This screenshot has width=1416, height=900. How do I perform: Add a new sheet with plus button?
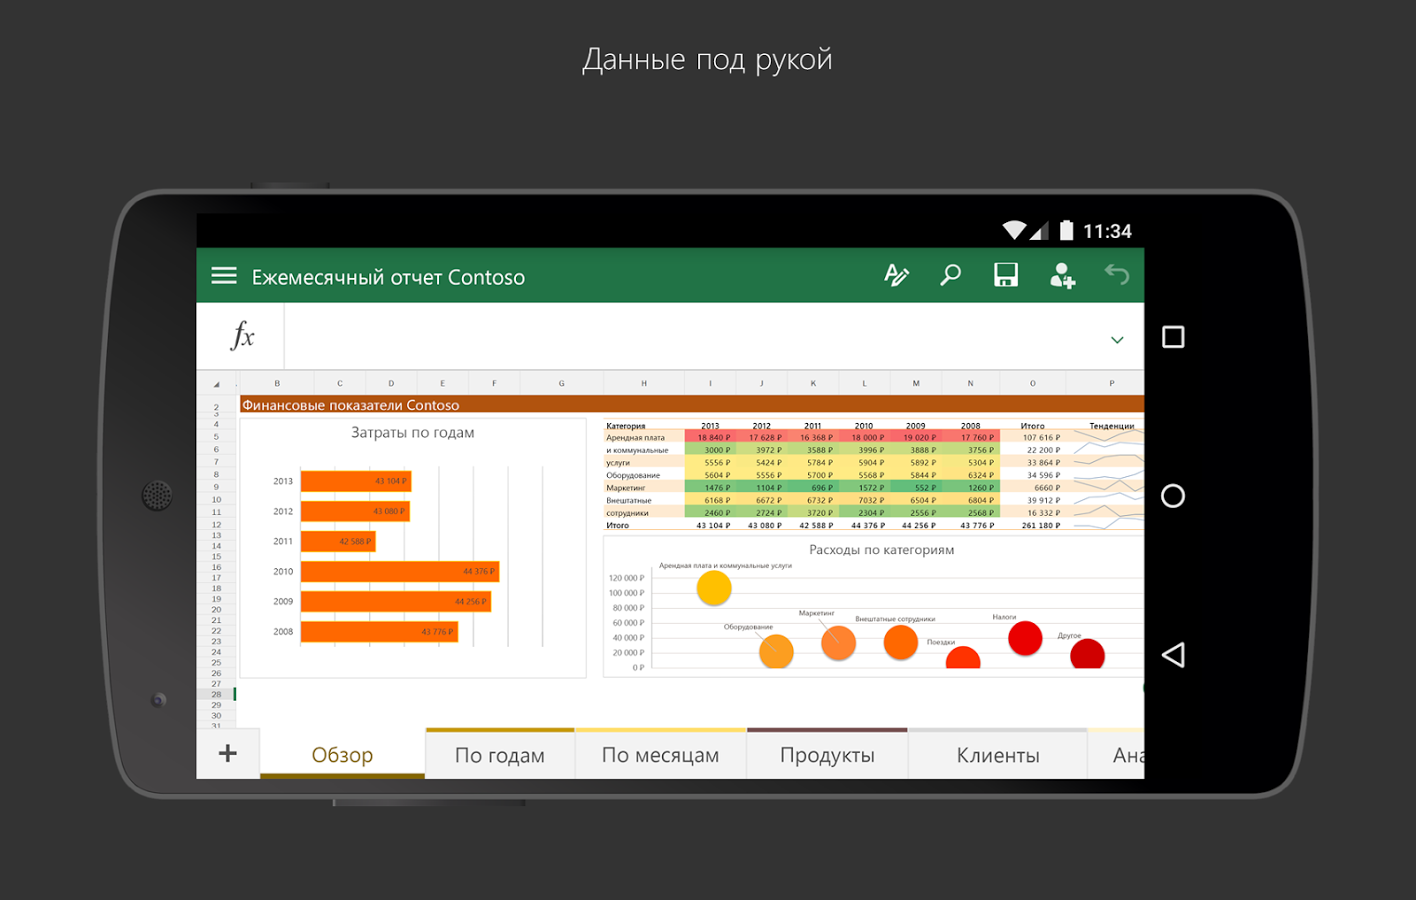pyautogui.click(x=228, y=753)
